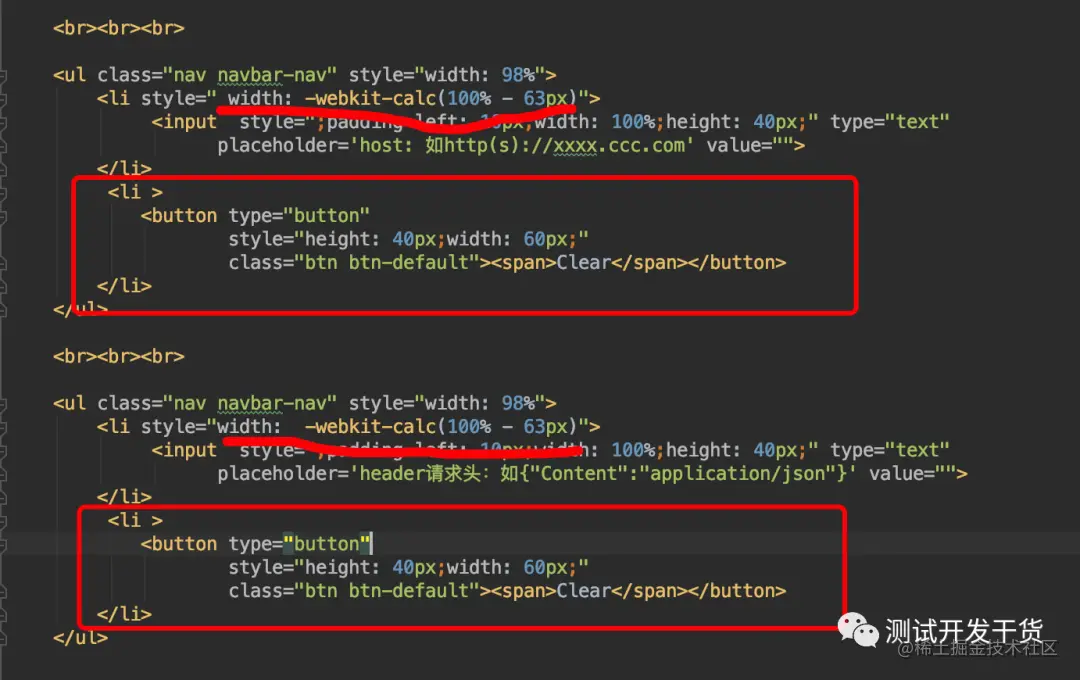Click the closing </ul> tag after the header list's button
Viewport: 1080px width, 680px height.
[81, 638]
